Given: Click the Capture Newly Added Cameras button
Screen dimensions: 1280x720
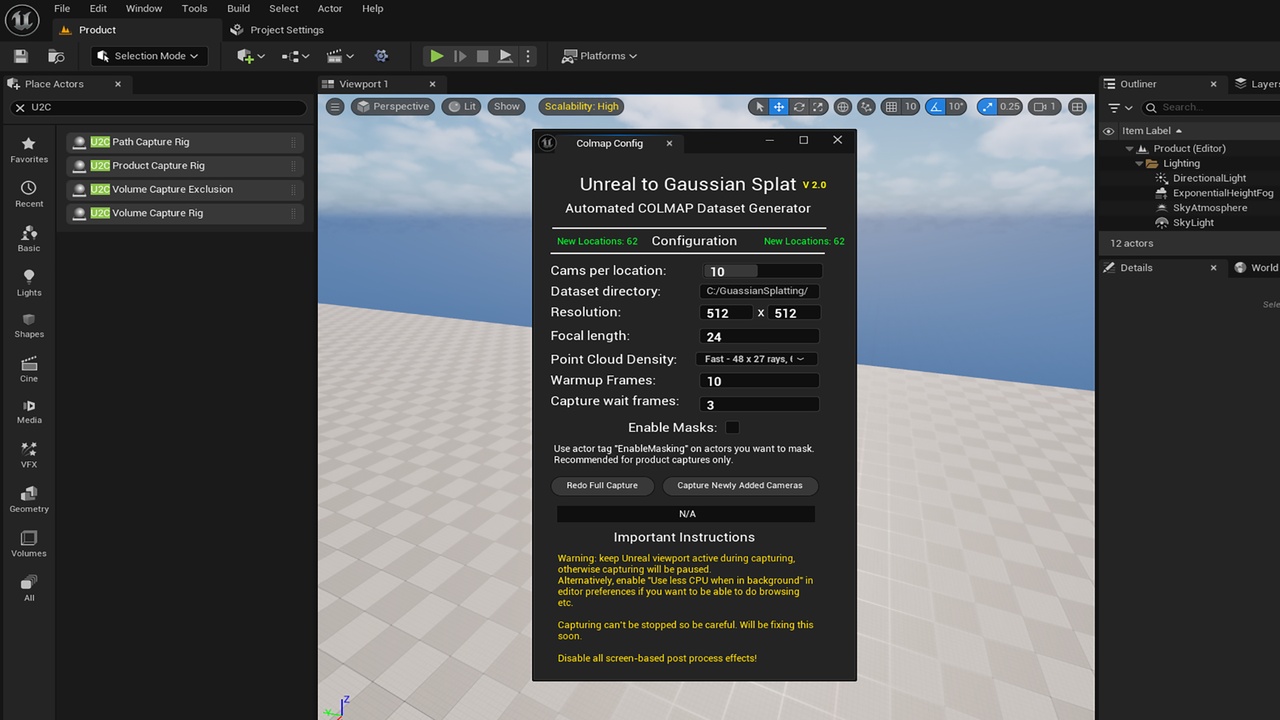Looking at the screenshot, I should click(x=740, y=485).
